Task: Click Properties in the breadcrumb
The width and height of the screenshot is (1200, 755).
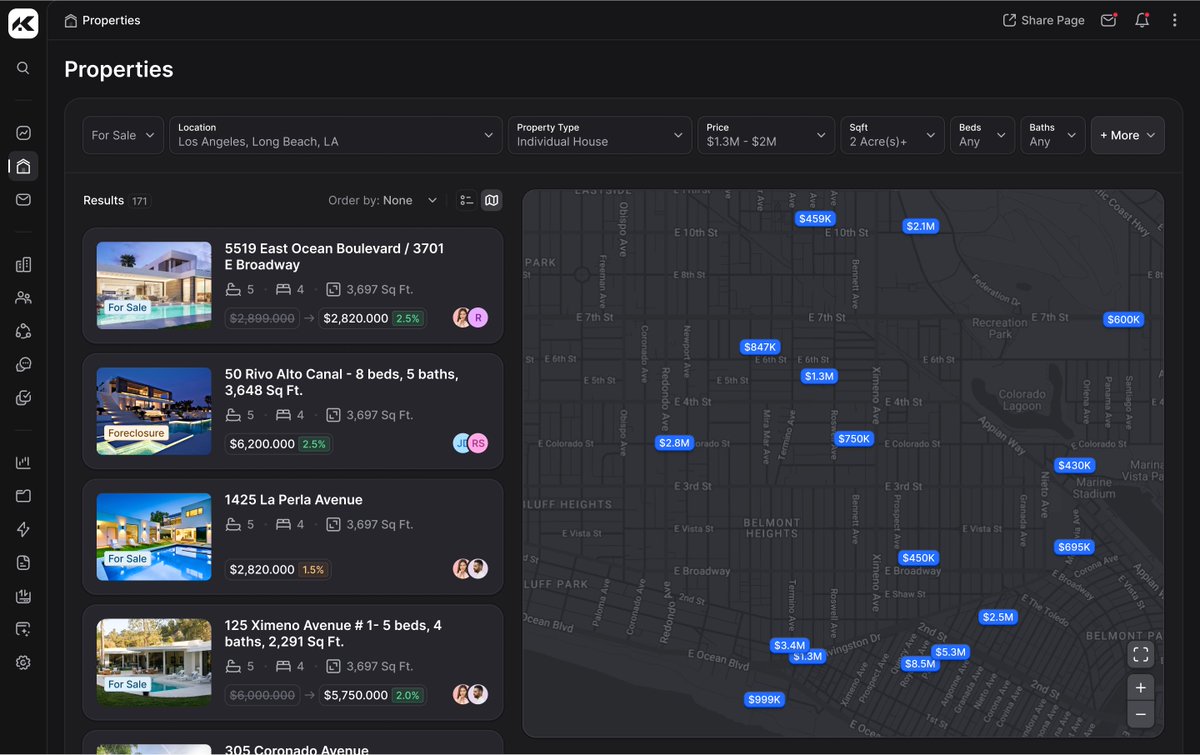Action: coord(111,20)
